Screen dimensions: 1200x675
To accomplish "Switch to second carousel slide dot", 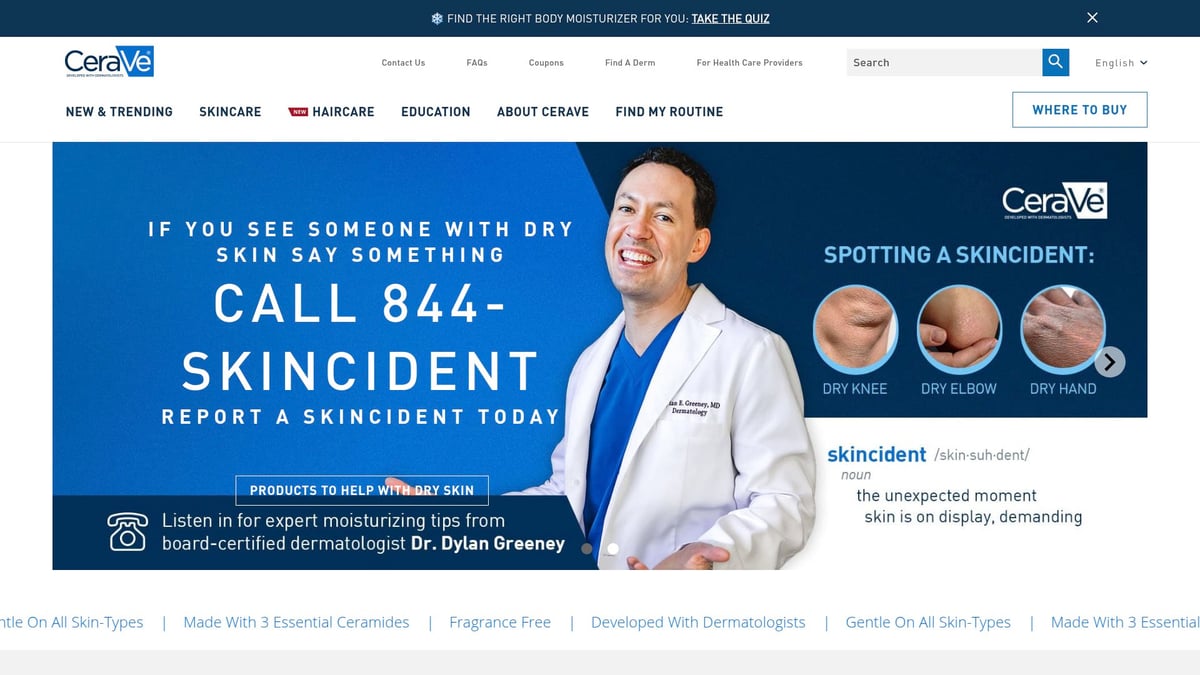I will [613, 548].
